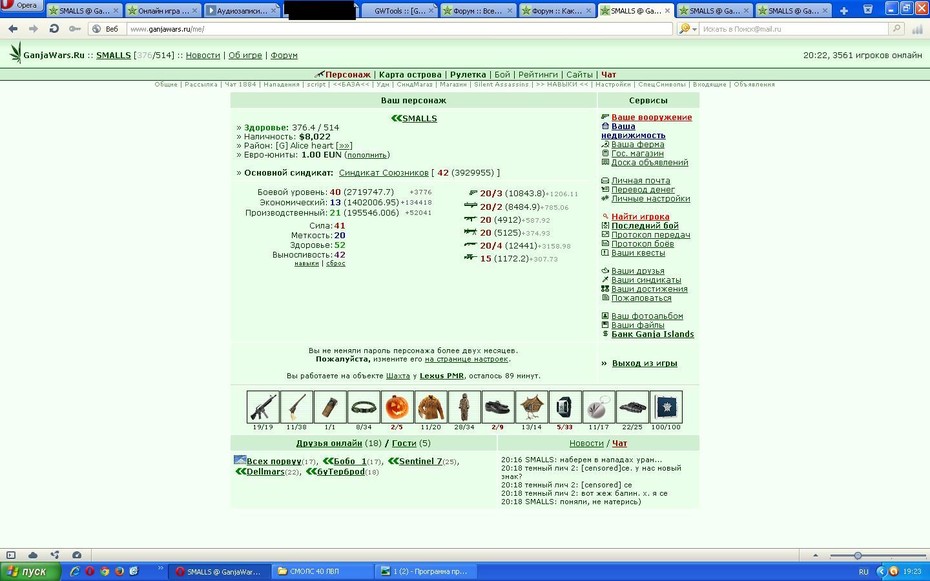Click the Новости link in page header
930x581 pixels.
pos(203,55)
